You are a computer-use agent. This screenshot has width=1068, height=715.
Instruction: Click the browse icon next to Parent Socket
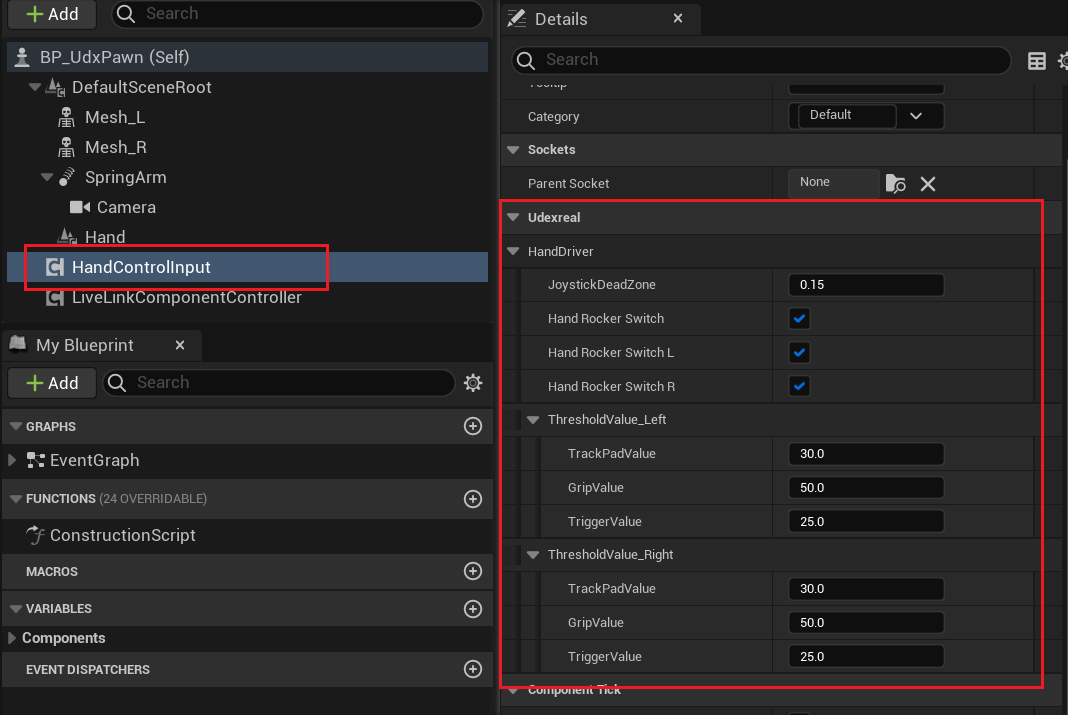point(896,184)
